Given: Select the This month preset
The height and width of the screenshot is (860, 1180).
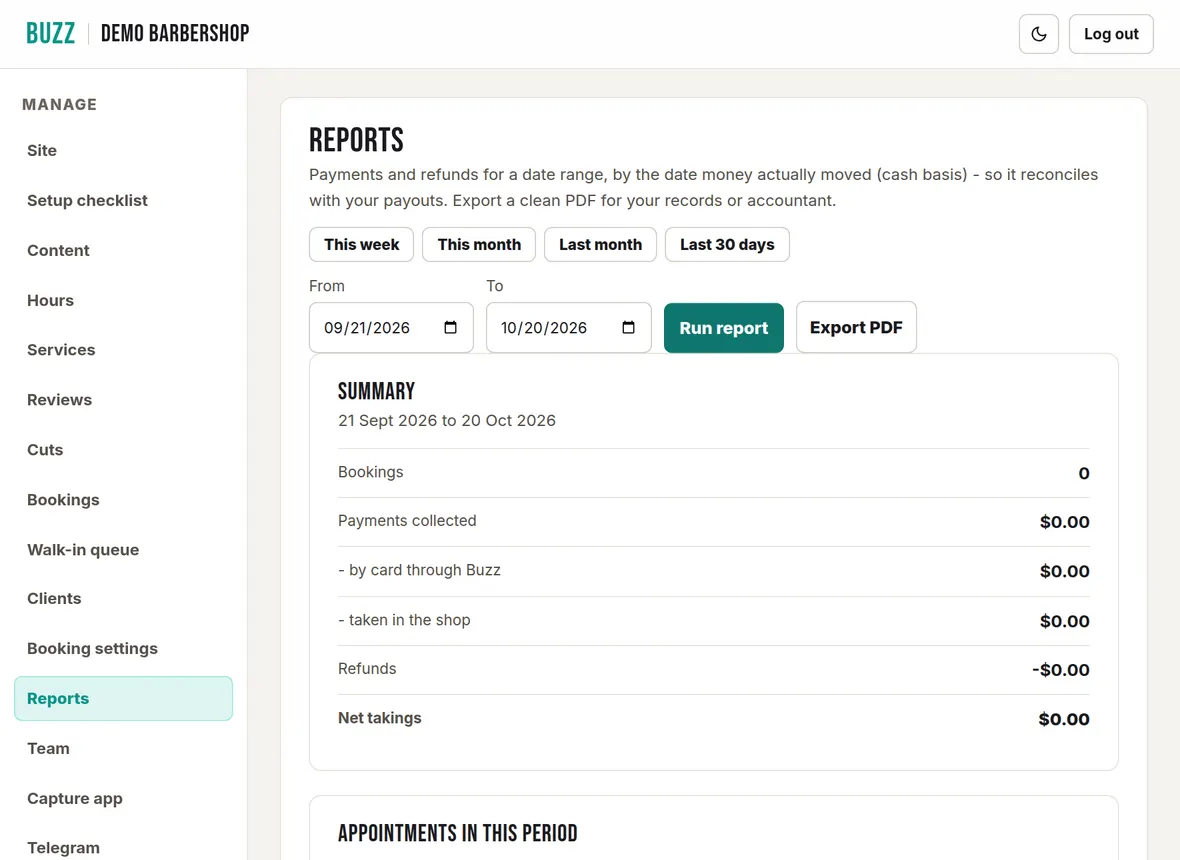Looking at the screenshot, I should 479,245.
